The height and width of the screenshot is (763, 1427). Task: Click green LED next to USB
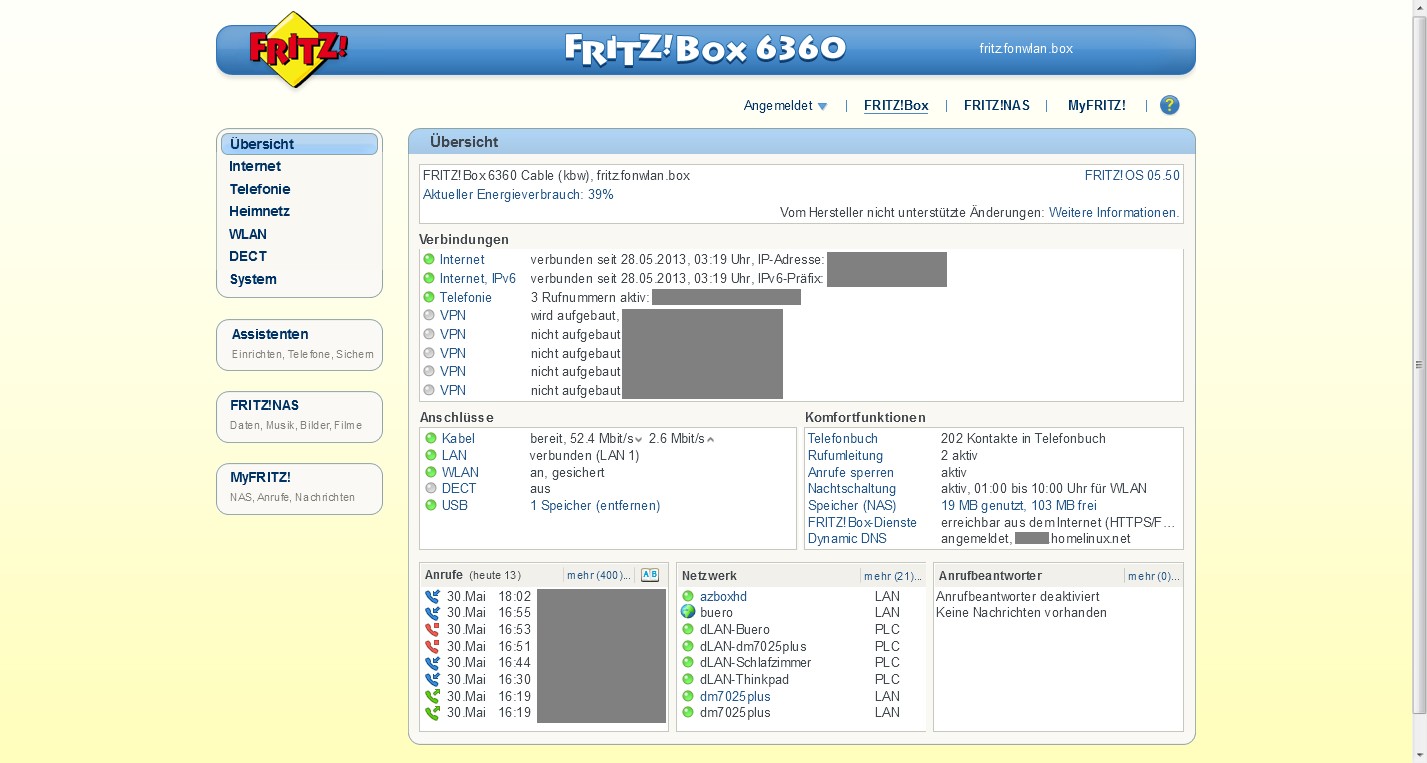[431, 505]
